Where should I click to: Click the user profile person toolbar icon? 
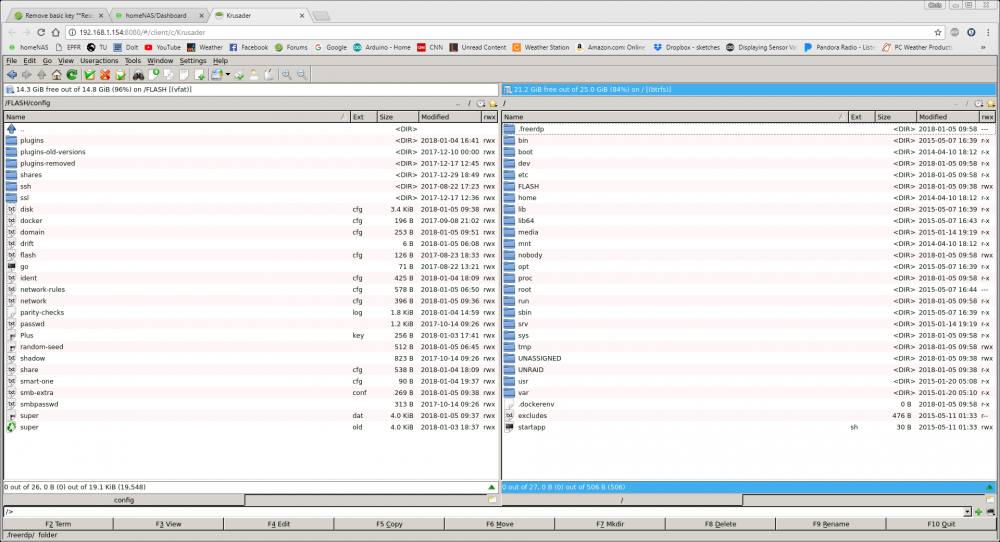pyautogui.click(x=254, y=75)
